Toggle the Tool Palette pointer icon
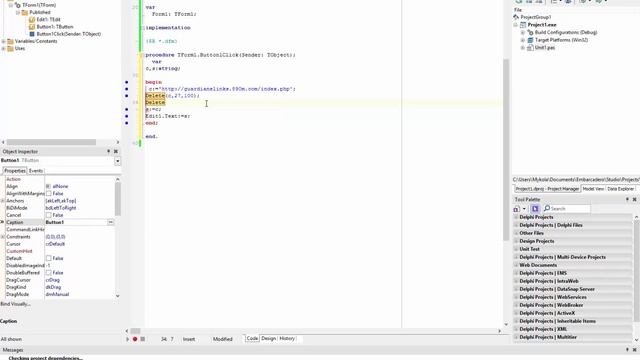 (x=535, y=209)
